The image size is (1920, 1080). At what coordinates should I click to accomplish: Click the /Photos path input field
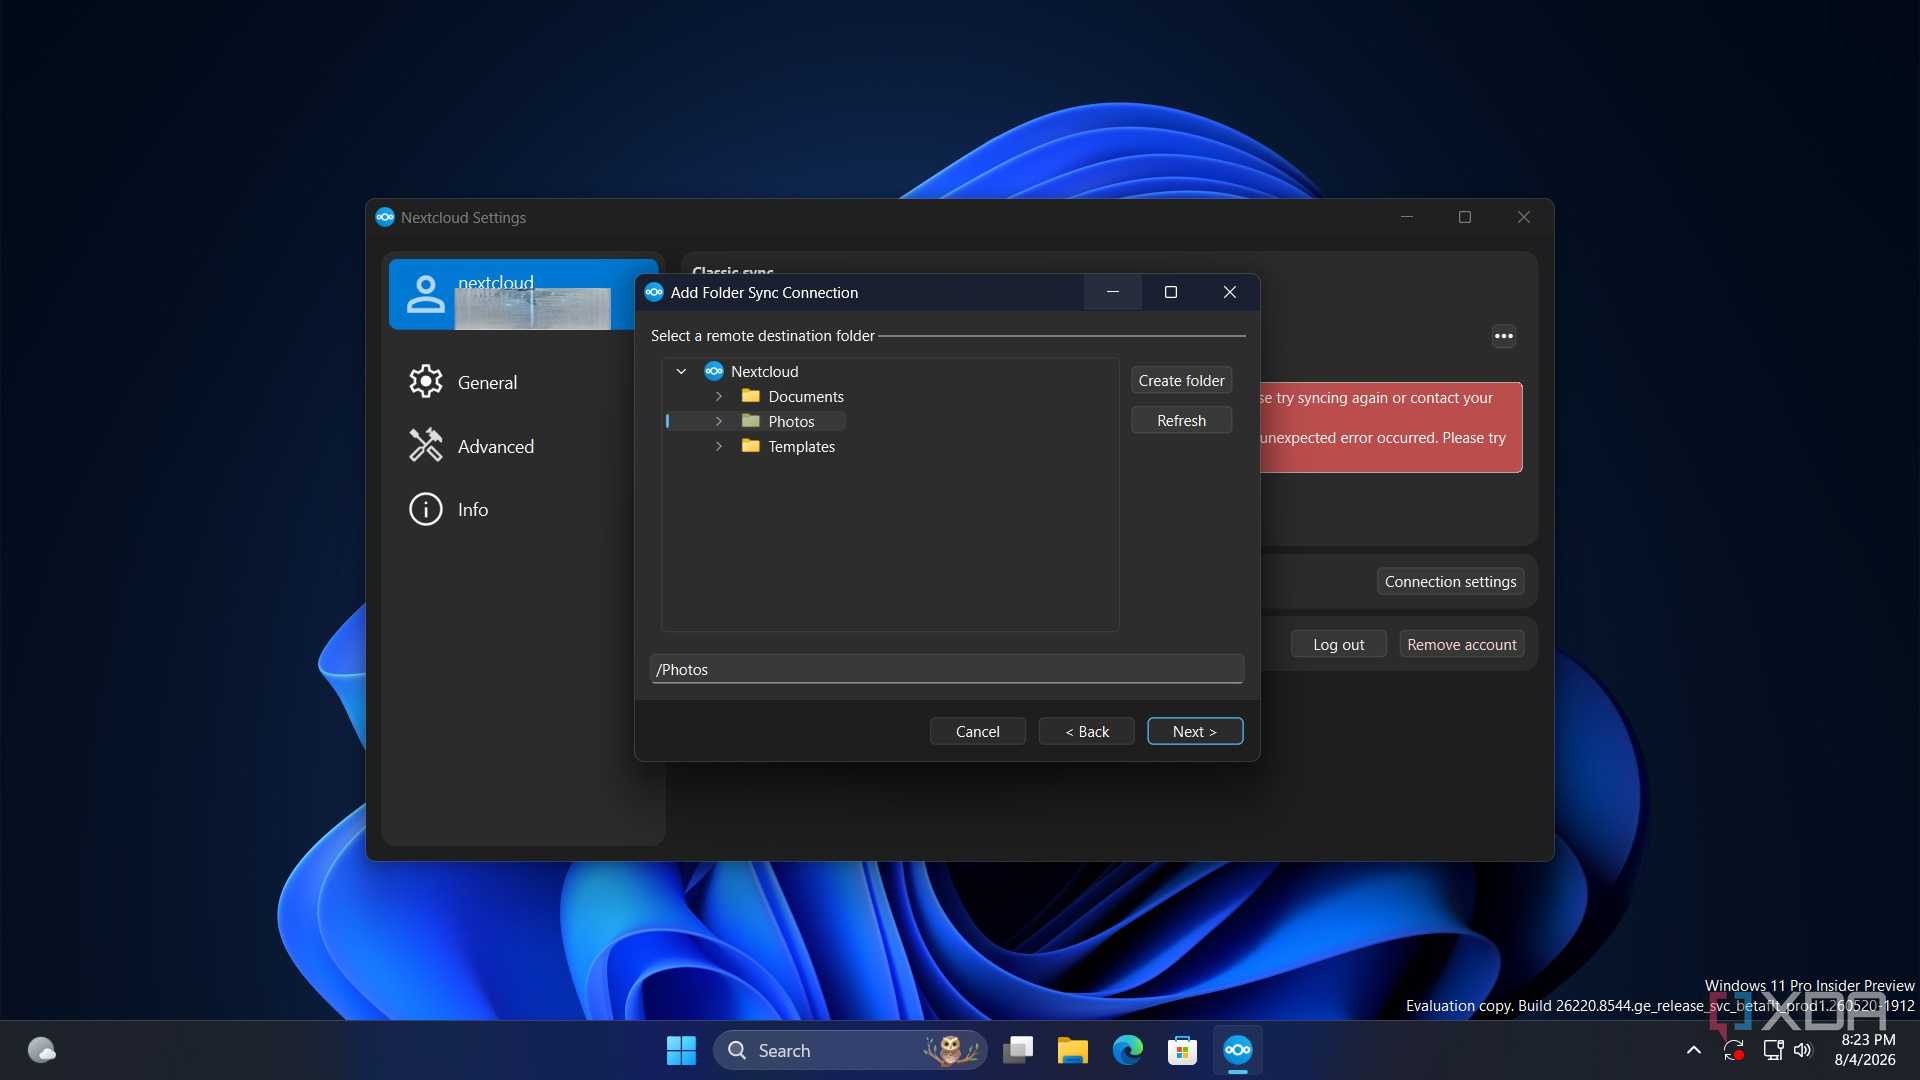947,669
